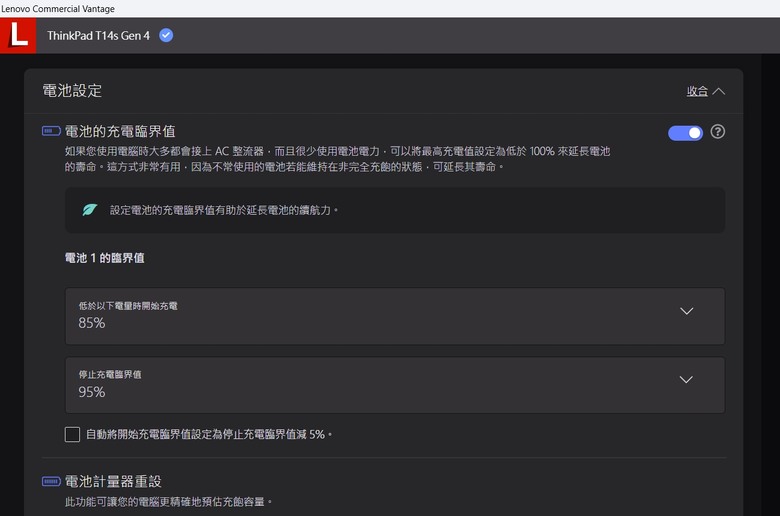
Task: Click description 此功能可讓您的電腦更精確地預估
Action: (168, 502)
